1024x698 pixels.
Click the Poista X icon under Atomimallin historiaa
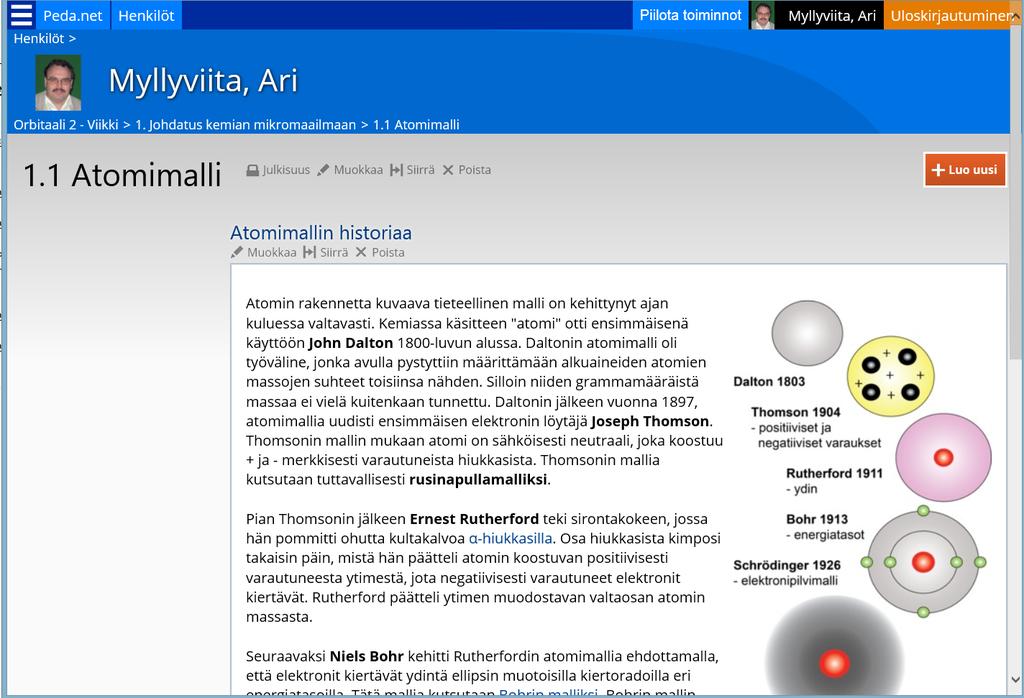tap(361, 253)
